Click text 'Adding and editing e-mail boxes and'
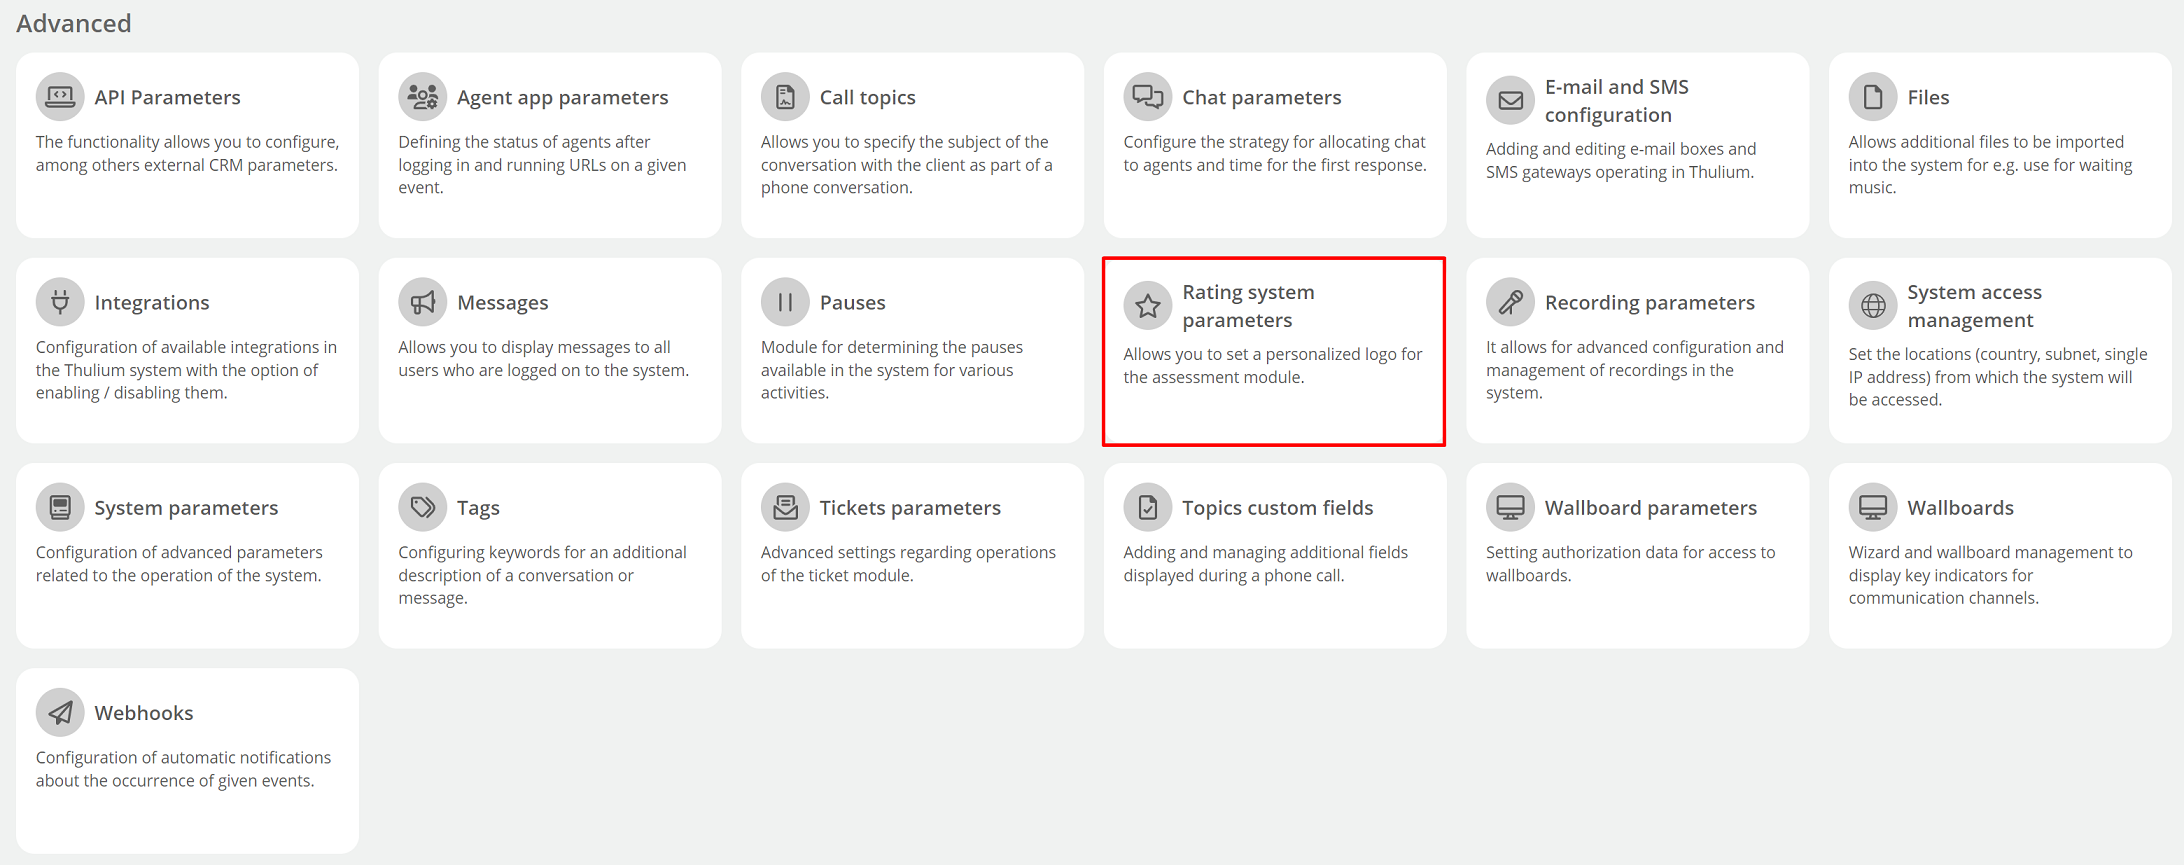Viewport: 2184px width, 865px height. 1620,149
